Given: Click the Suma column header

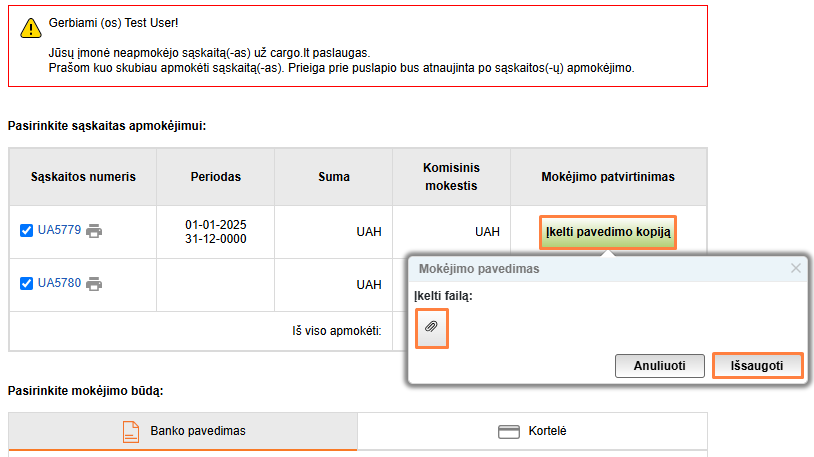Looking at the screenshot, I should pos(334,177).
